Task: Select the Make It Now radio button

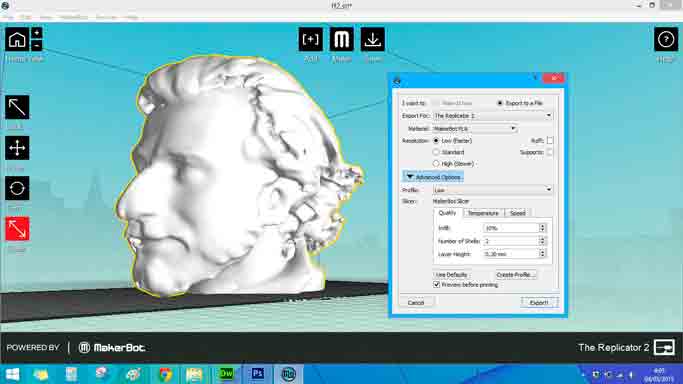Action: click(x=436, y=103)
